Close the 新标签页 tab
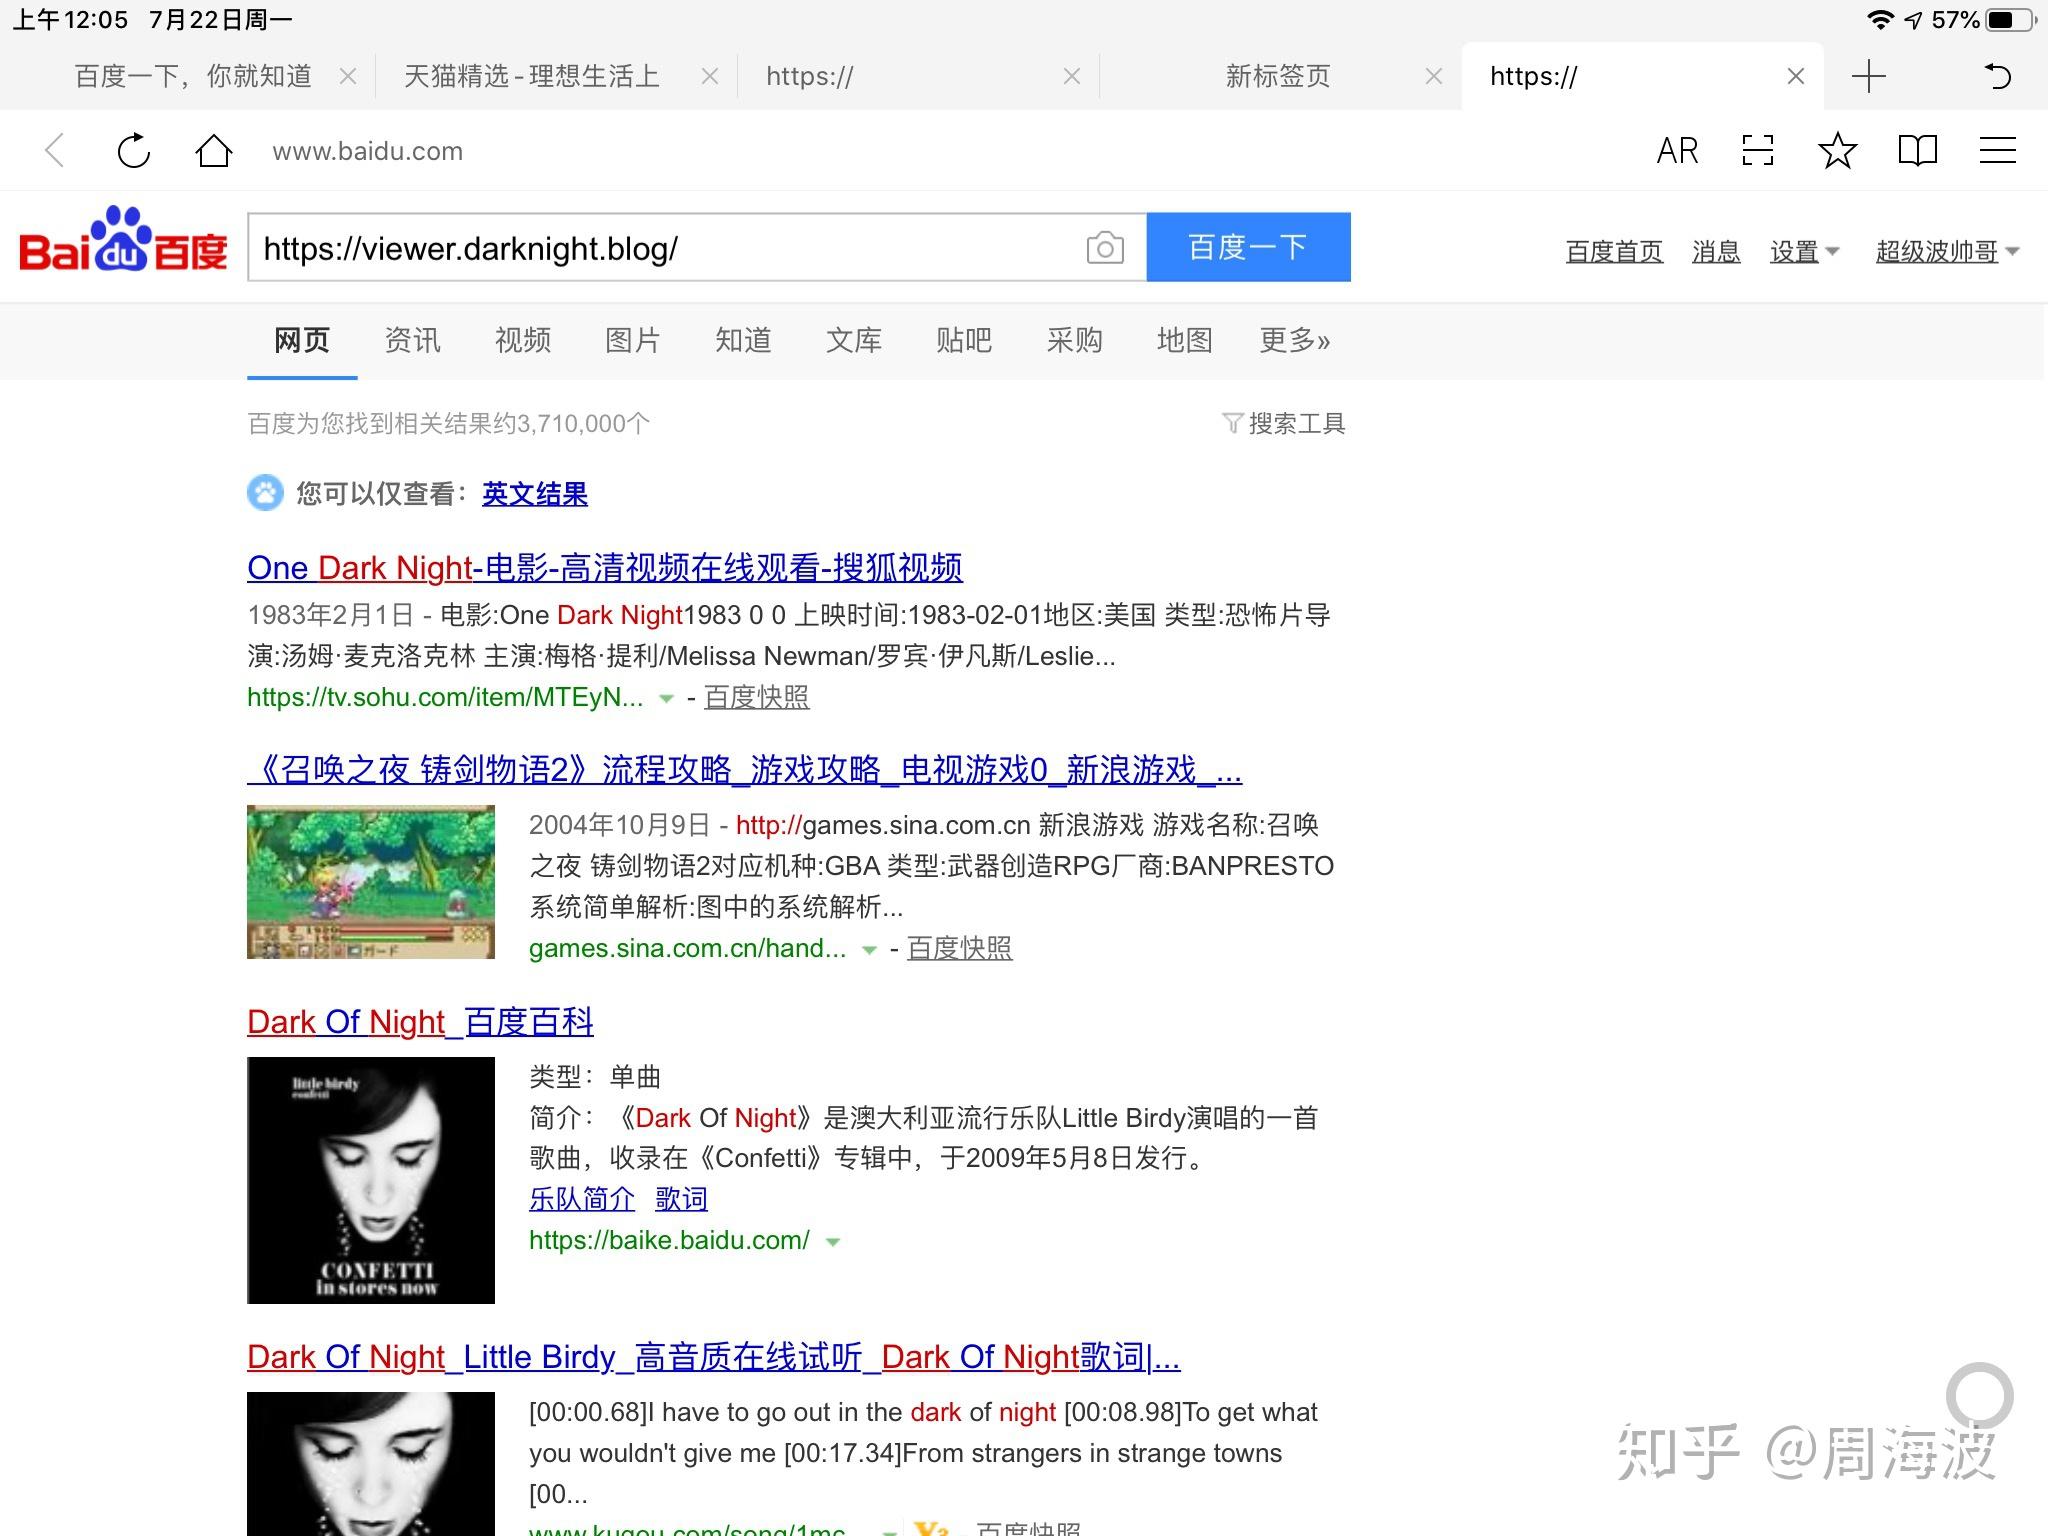This screenshot has width=2048, height=1536. coord(1434,76)
